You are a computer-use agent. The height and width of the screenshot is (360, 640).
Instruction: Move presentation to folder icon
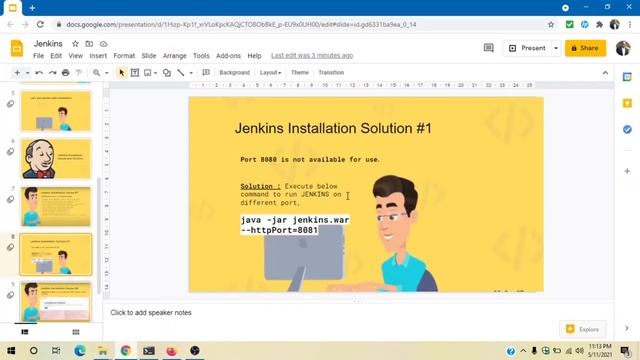[x=89, y=44]
